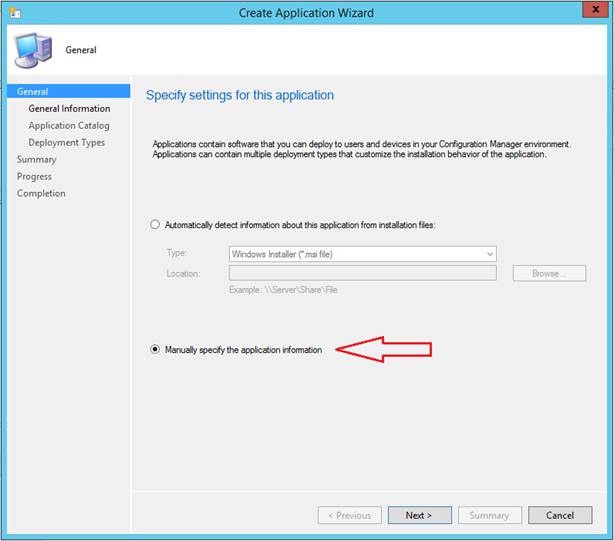
Task: Close the wizard with the X button
Action: 595,9
